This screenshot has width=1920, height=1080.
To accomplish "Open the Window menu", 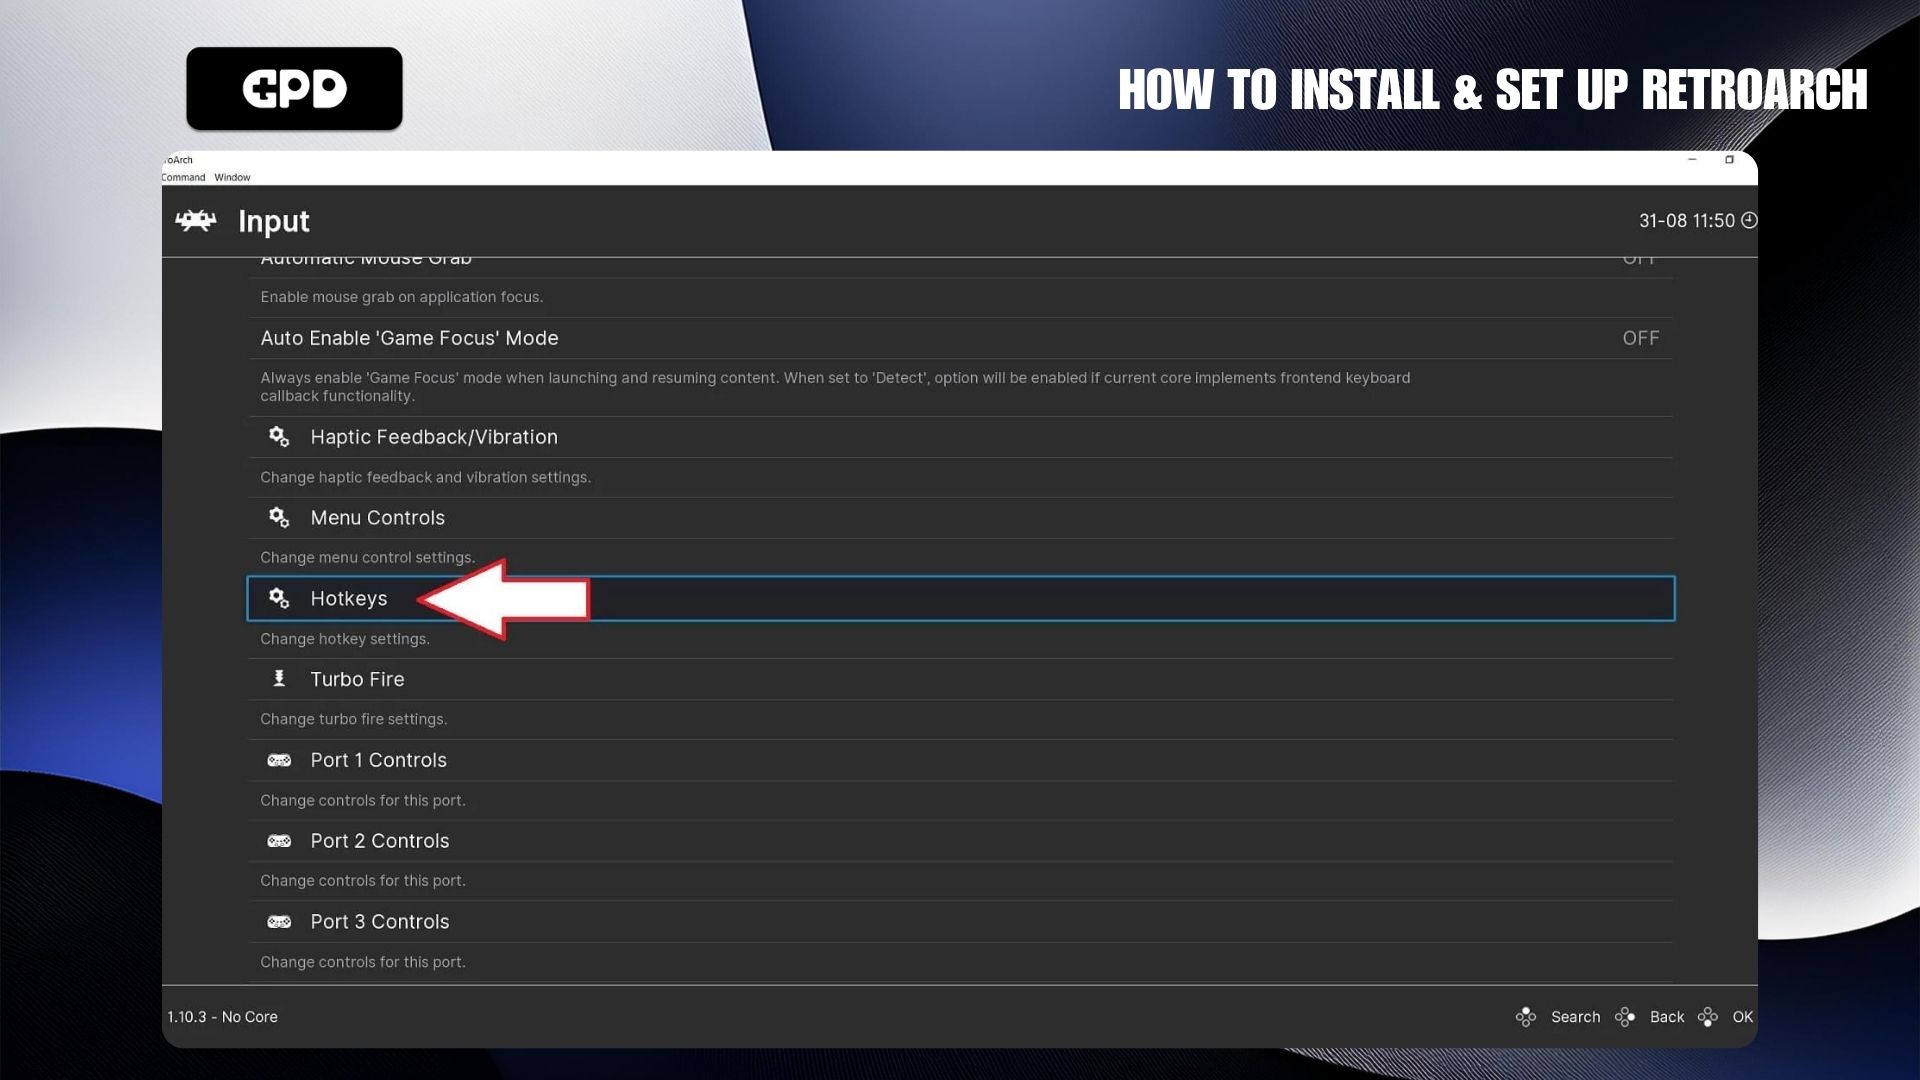I will (x=232, y=177).
